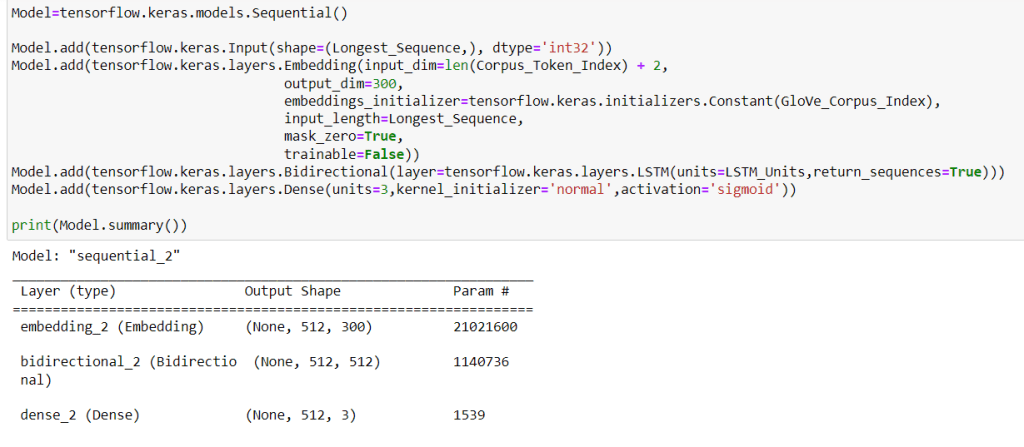Click the Bidirectional LSTM layer line
This screenshot has height=447, width=1024.
coord(508,172)
